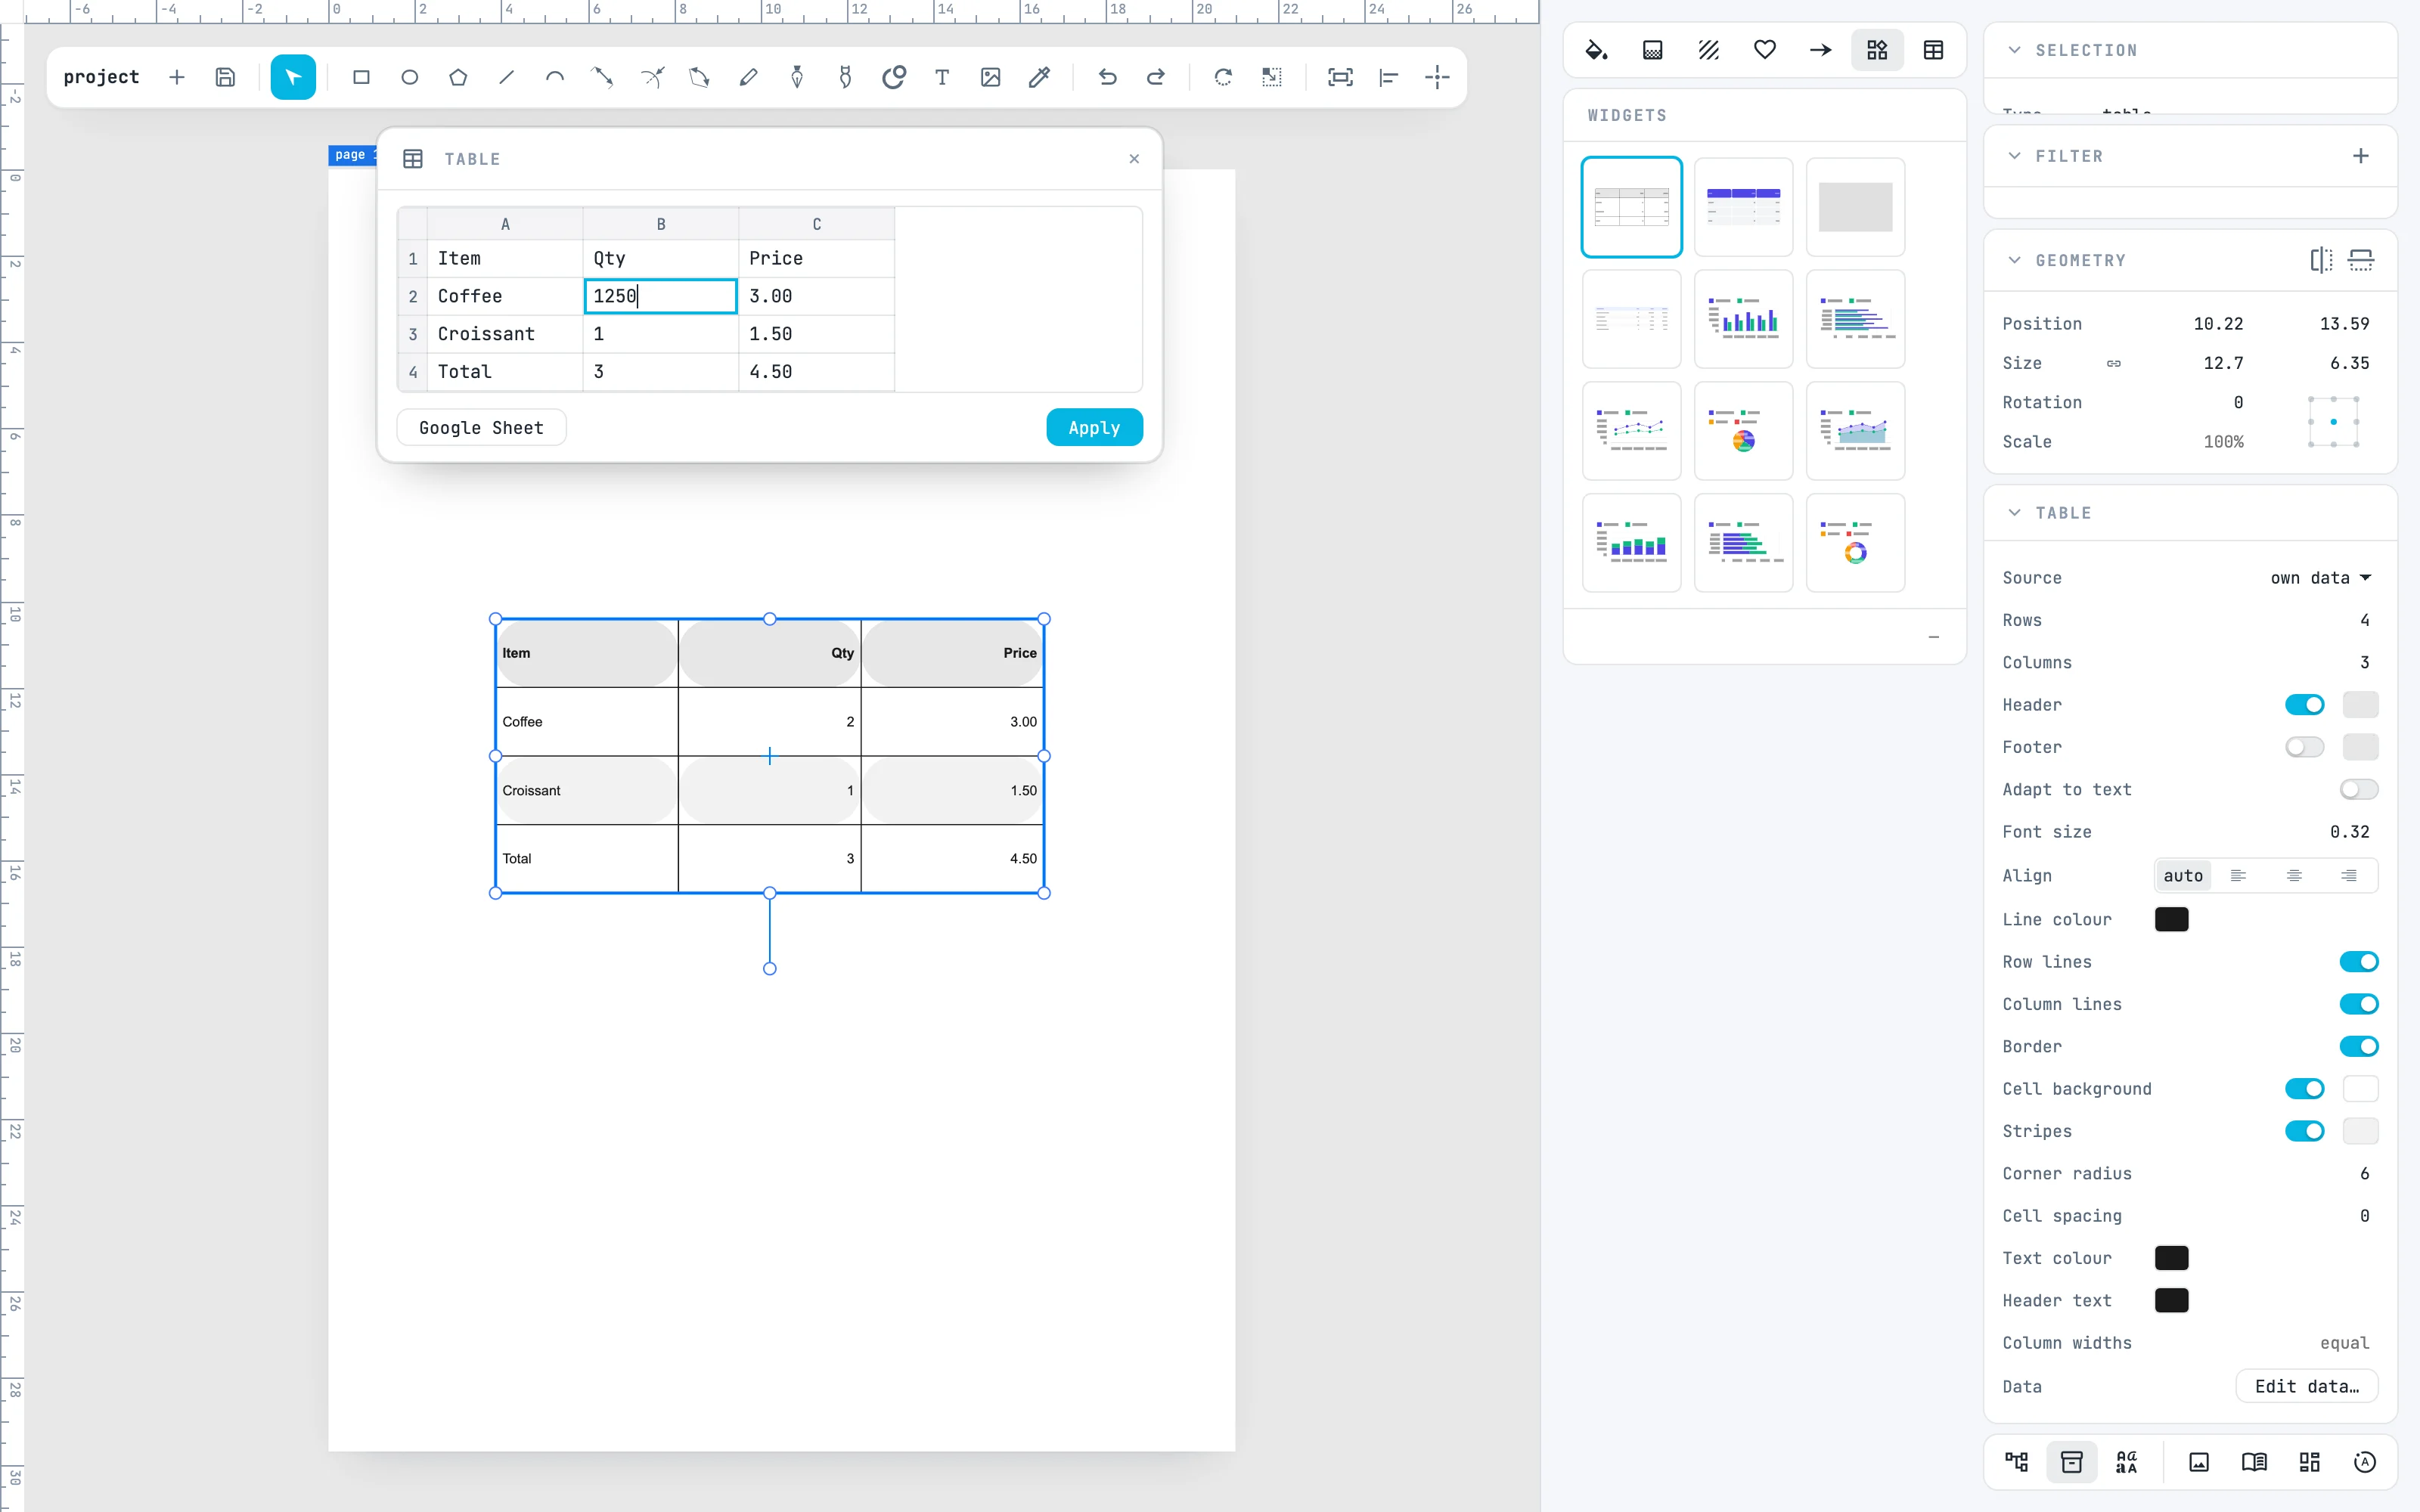Collapse the widgets panel with minus

(1933, 637)
